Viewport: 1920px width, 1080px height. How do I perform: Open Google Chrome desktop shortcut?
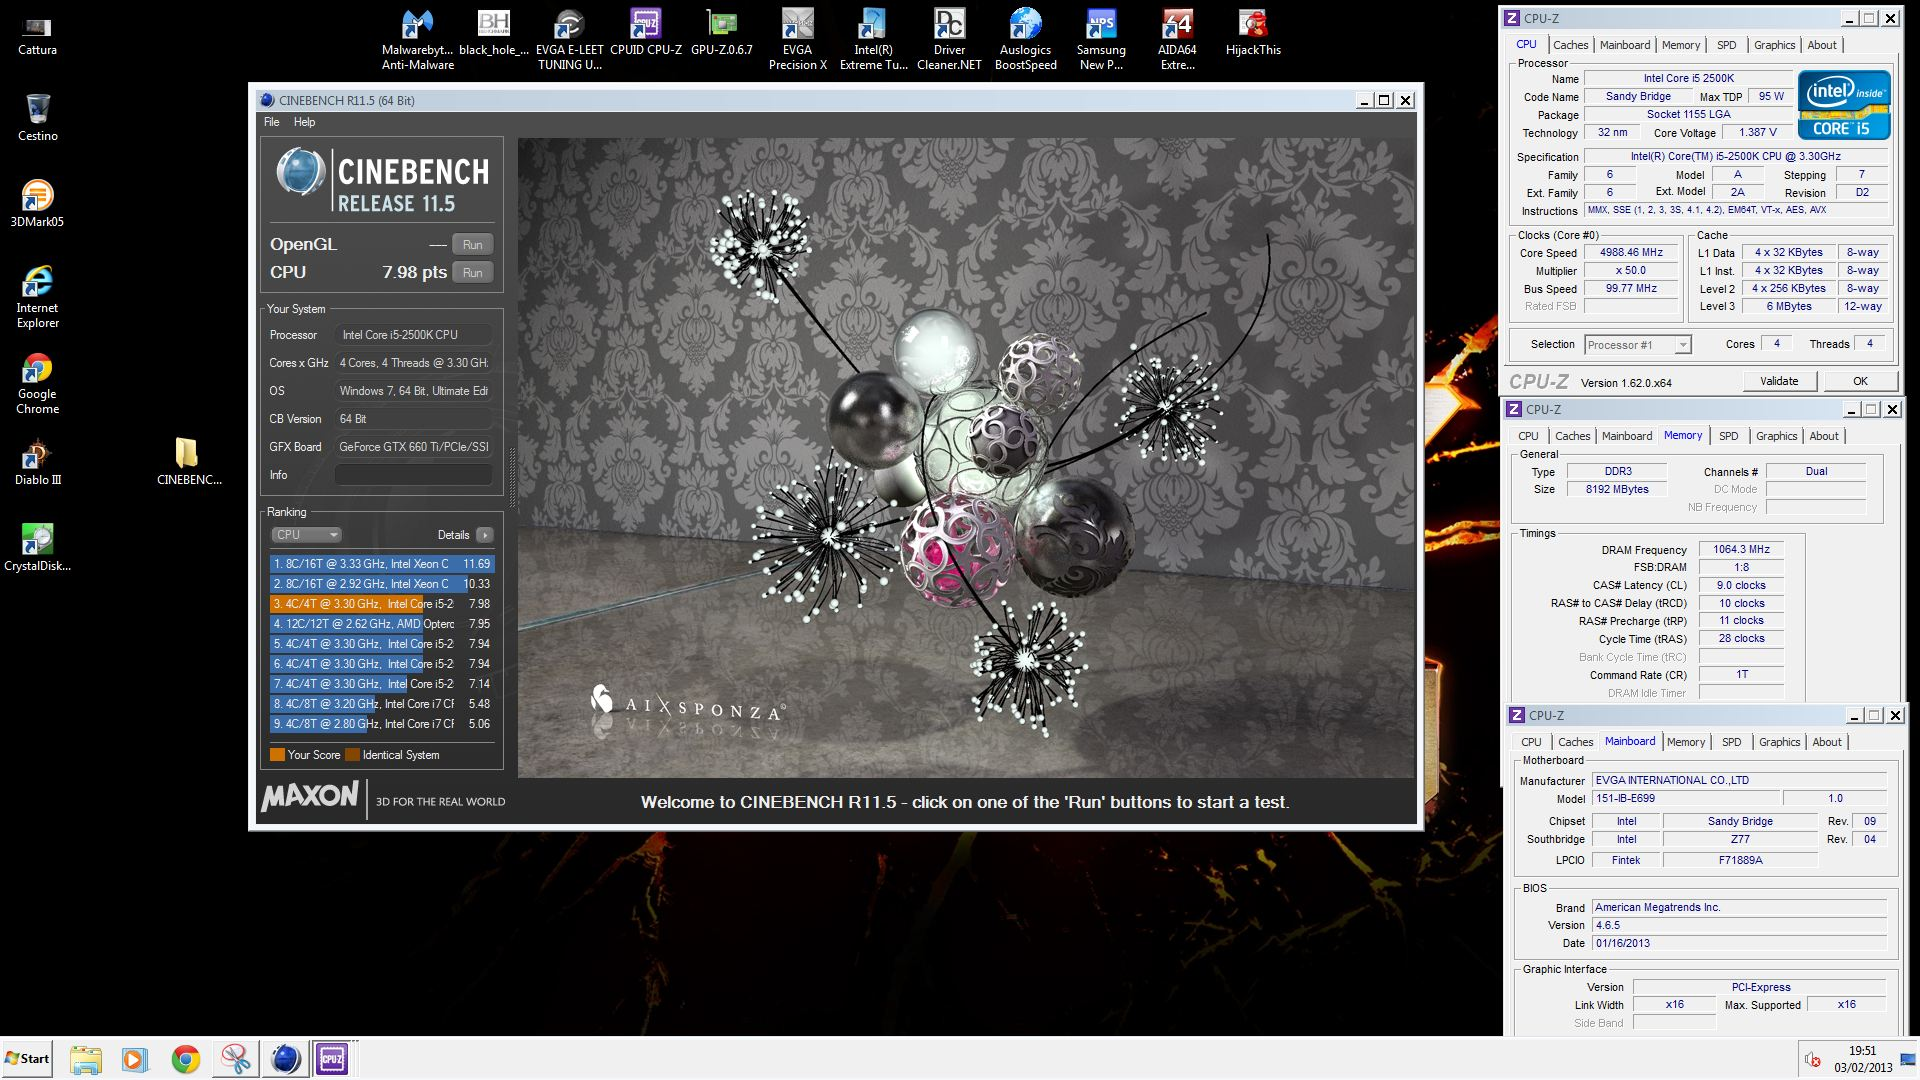click(x=37, y=383)
